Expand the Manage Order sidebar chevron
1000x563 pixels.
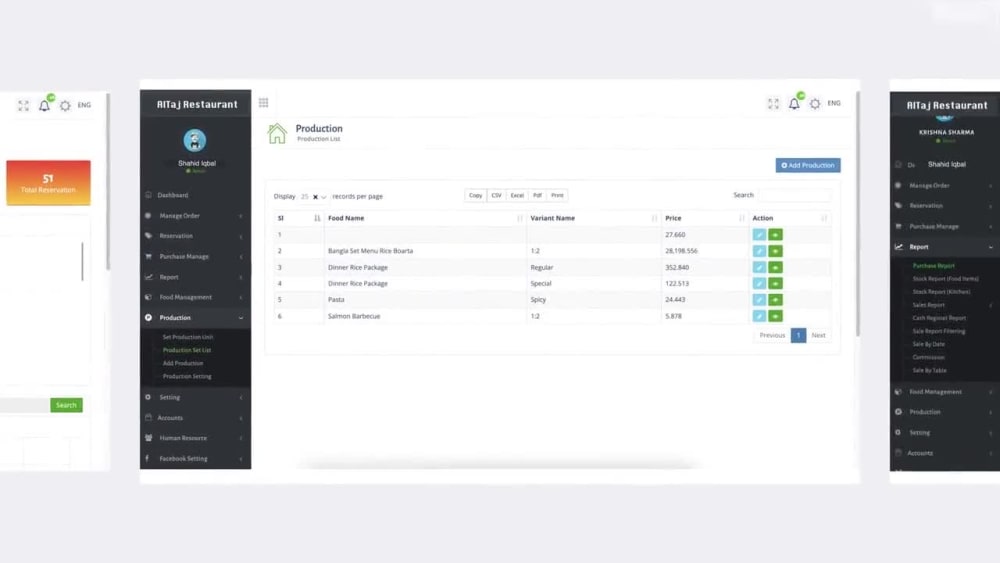click(x=241, y=216)
